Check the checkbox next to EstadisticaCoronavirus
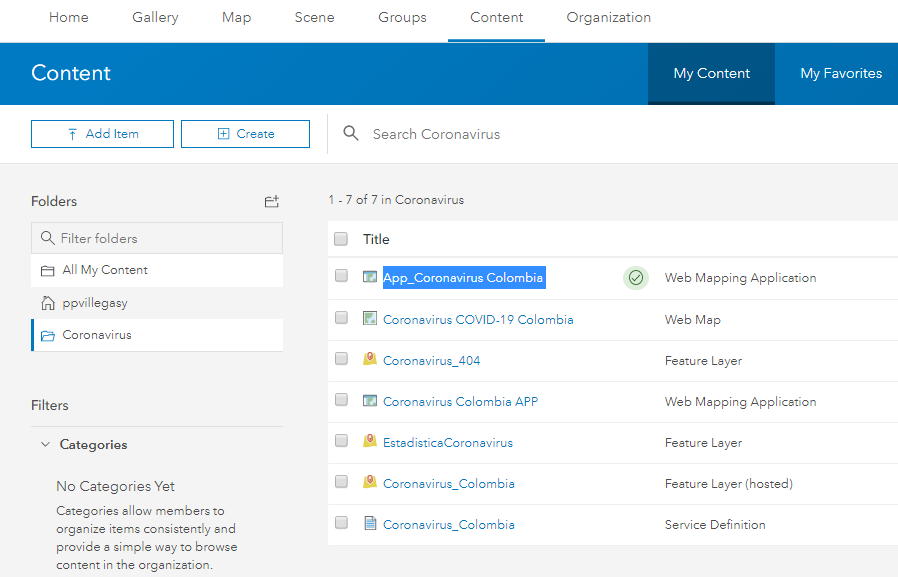This screenshot has height=577, width=898. pos(341,442)
